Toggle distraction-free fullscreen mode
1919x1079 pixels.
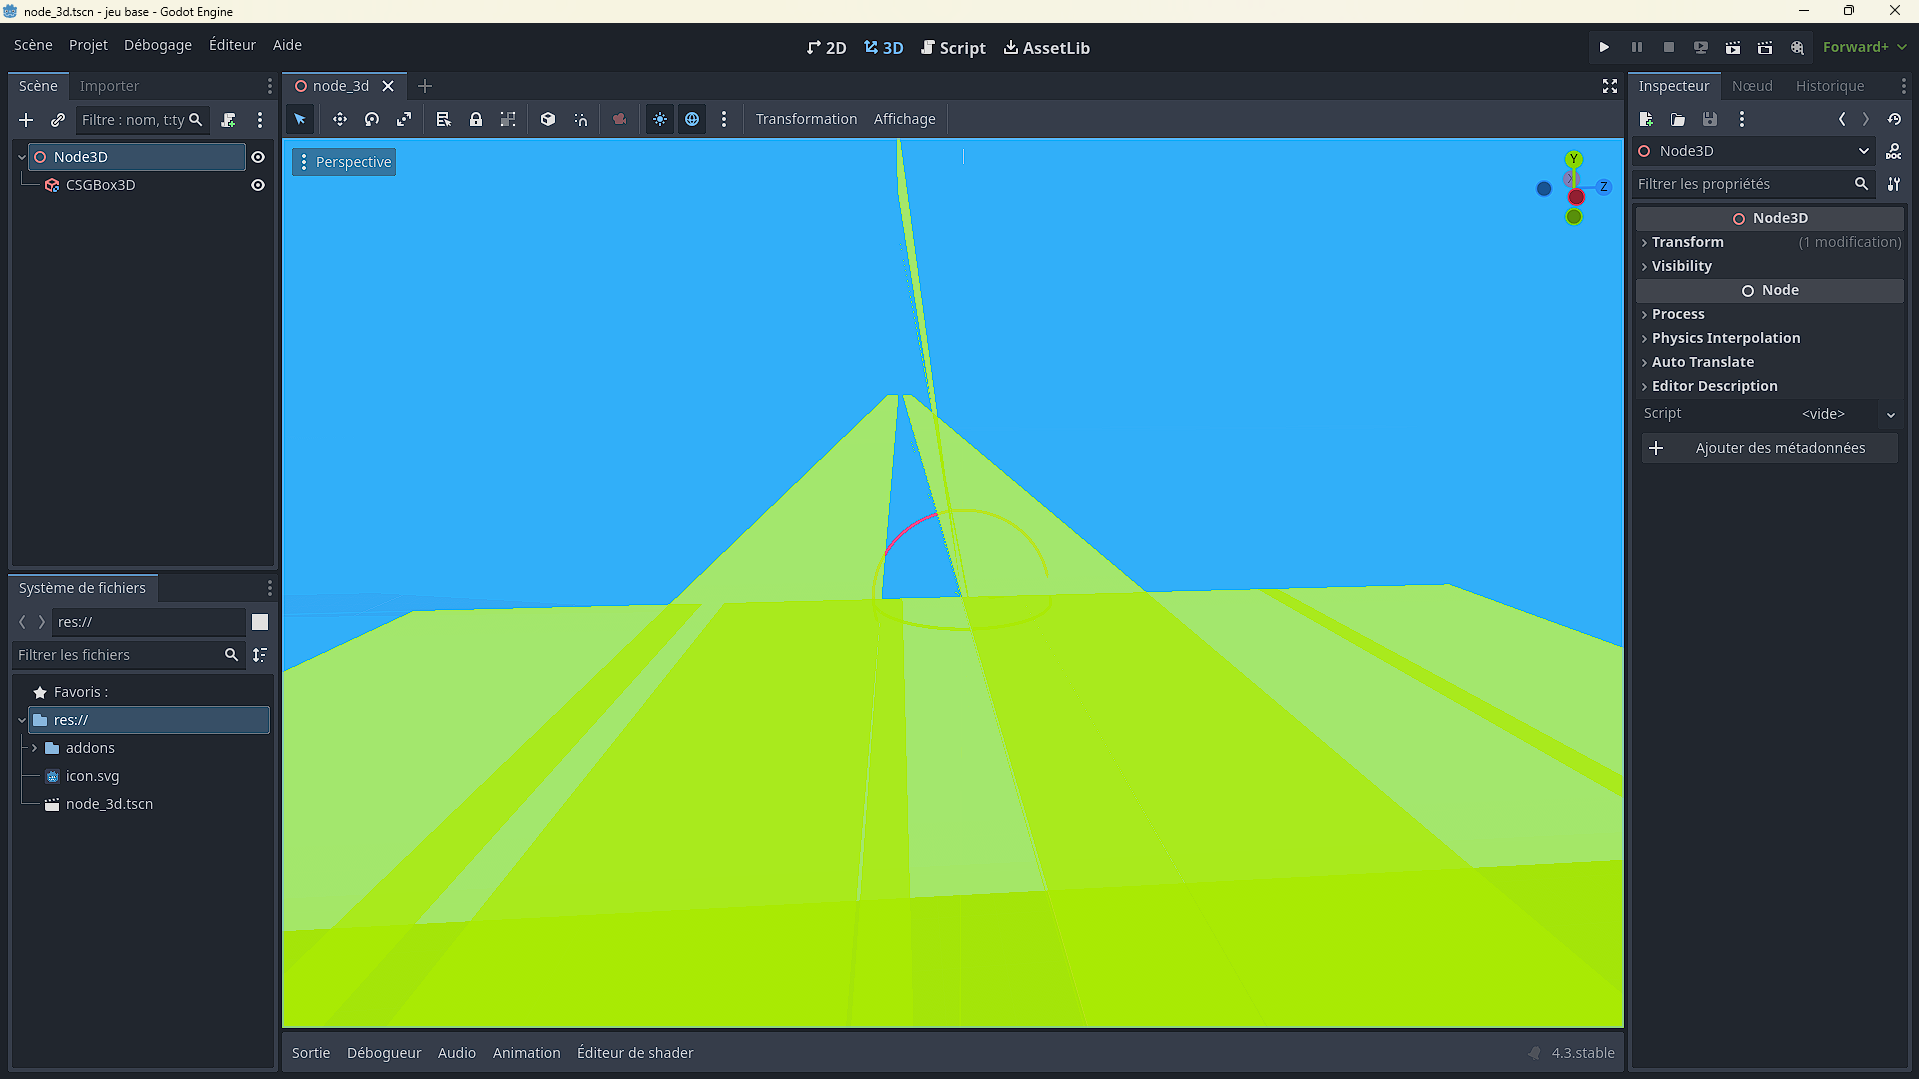pos(1609,86)
